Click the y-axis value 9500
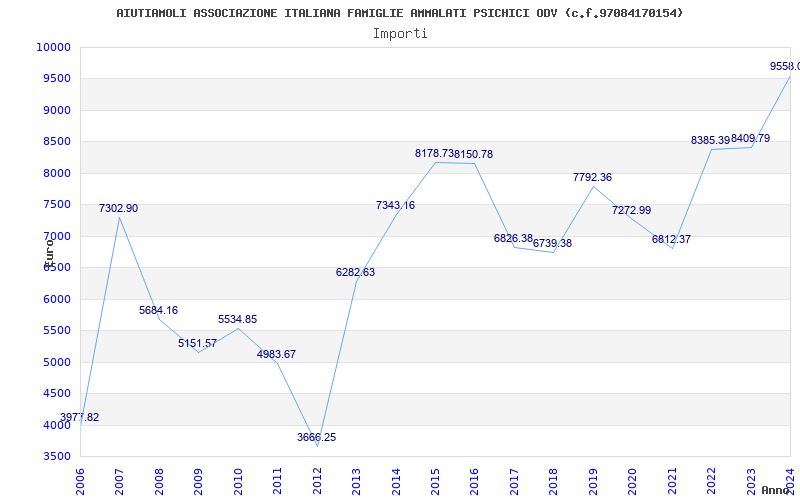 click(x=56, y=79)
